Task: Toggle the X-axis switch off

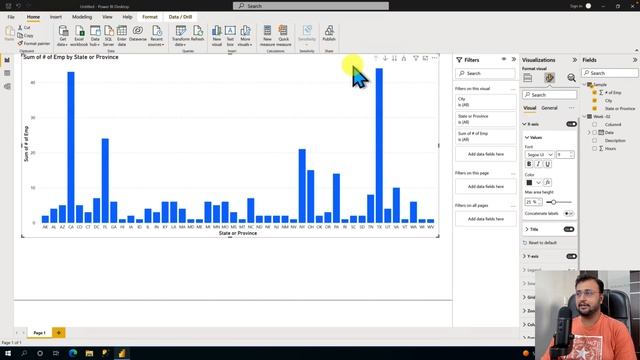Action: pos(571,124)
